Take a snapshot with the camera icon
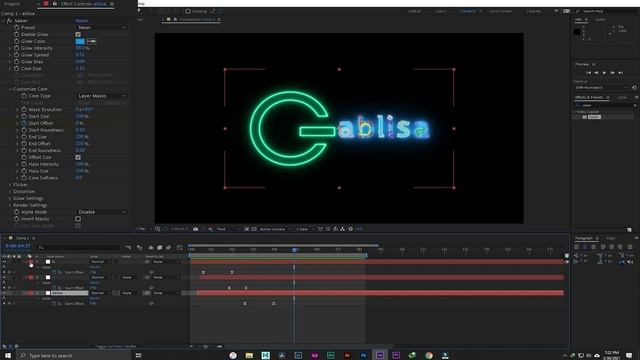Image resolution: width=640 pixels, height=360 pixels. pos(196,229)
